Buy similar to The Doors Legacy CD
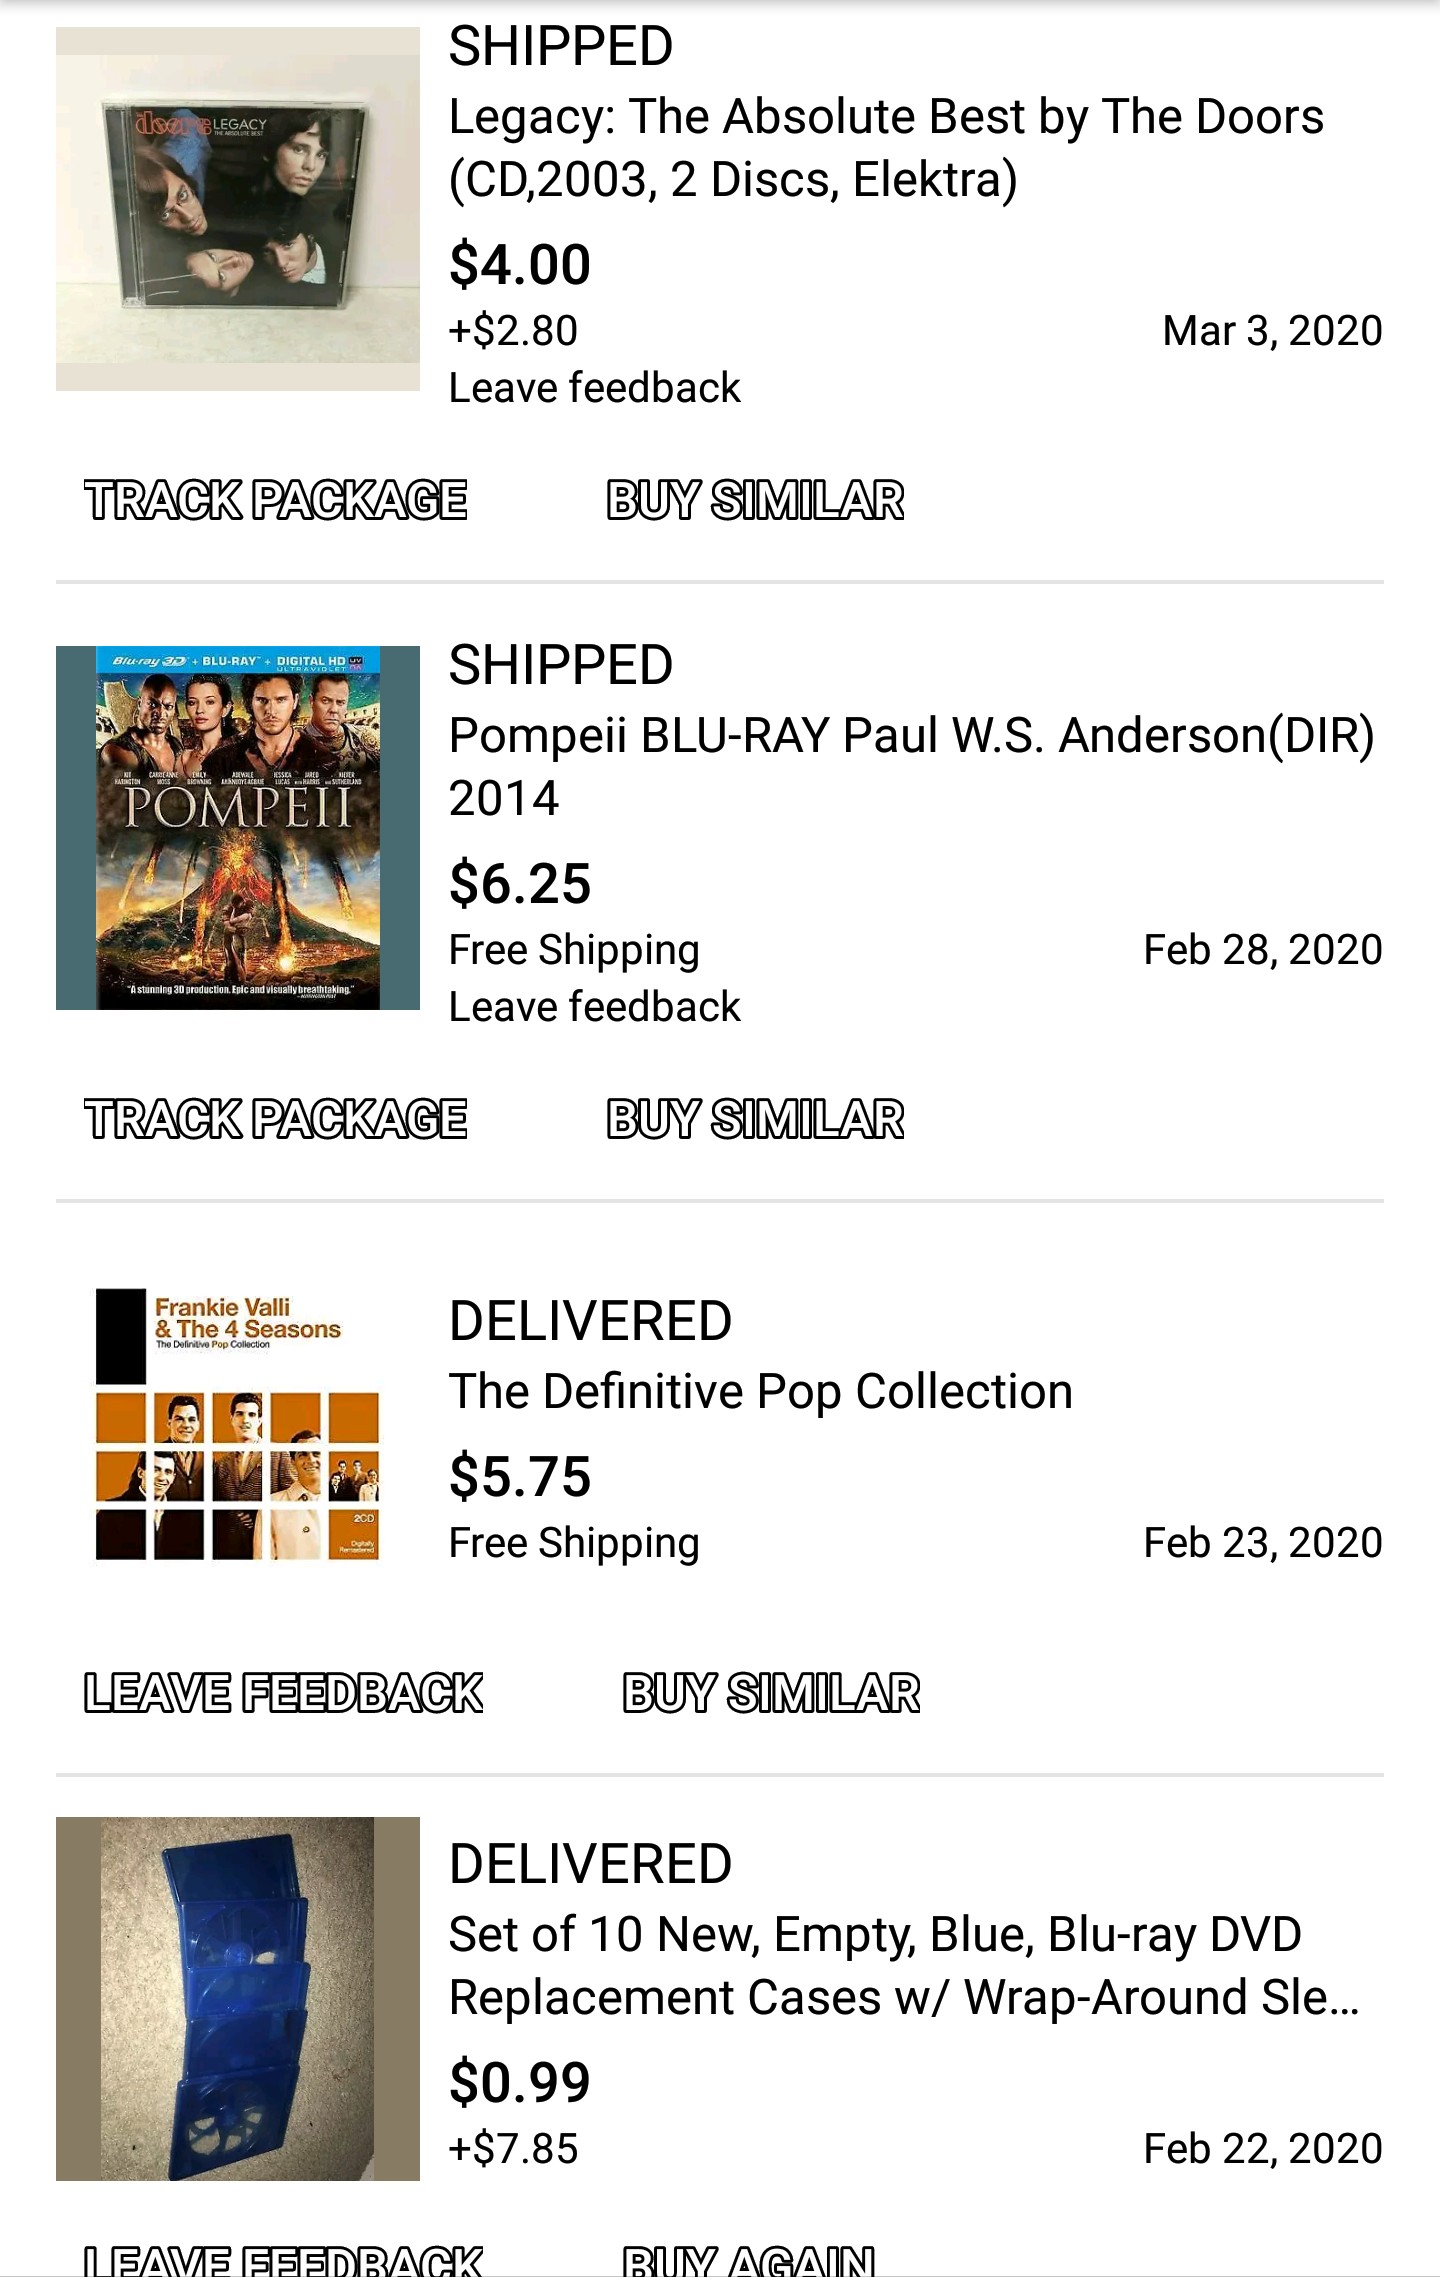Viewport: 1440px width, 2277px height. [755, 500]
